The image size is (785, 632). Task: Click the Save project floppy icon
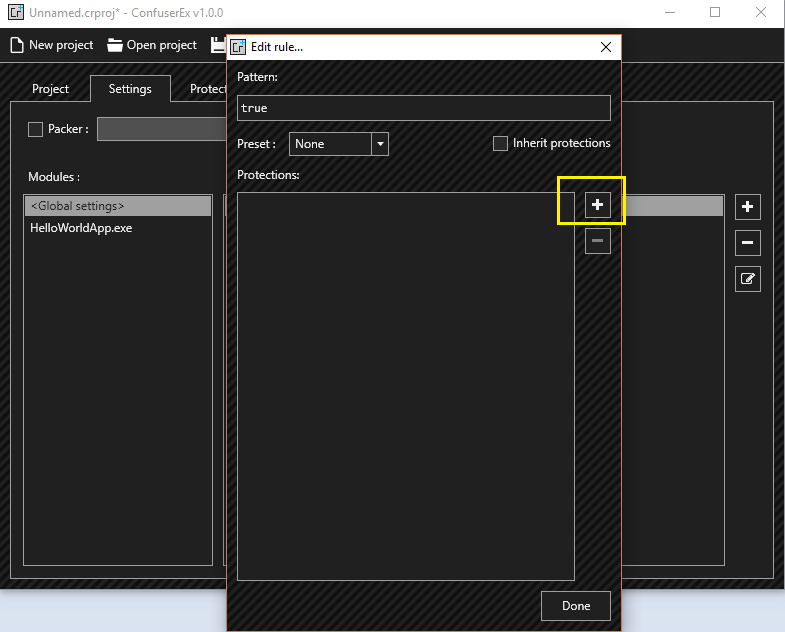(218, 45)
